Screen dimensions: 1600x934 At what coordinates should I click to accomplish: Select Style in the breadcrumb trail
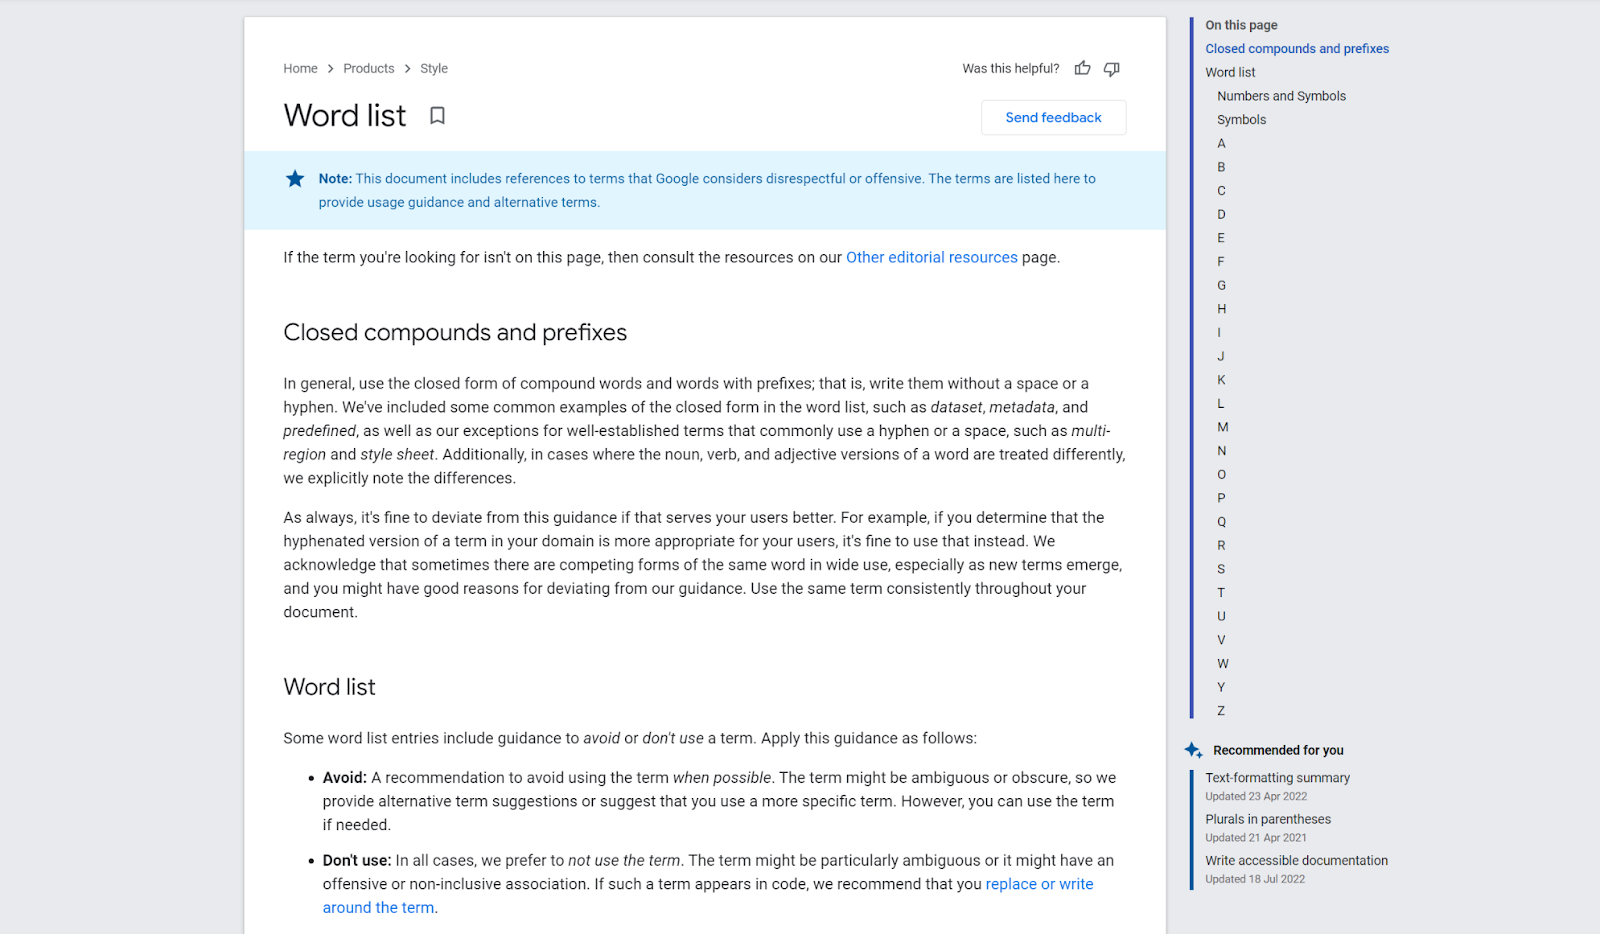tap(433, 68)
